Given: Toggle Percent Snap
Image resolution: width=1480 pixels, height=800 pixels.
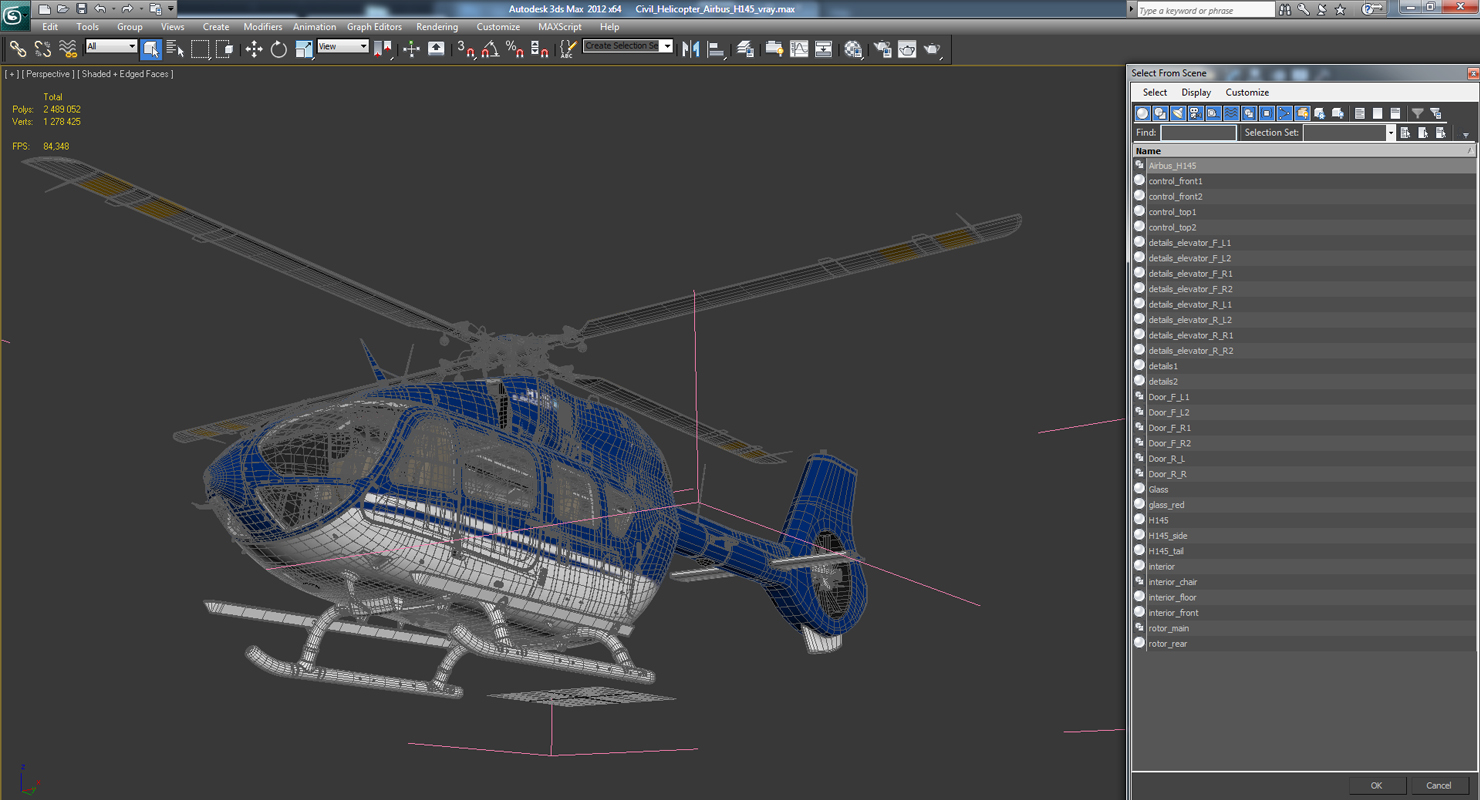Looking at the screenshot, I should pyautogui.click(x=514, y=49).
